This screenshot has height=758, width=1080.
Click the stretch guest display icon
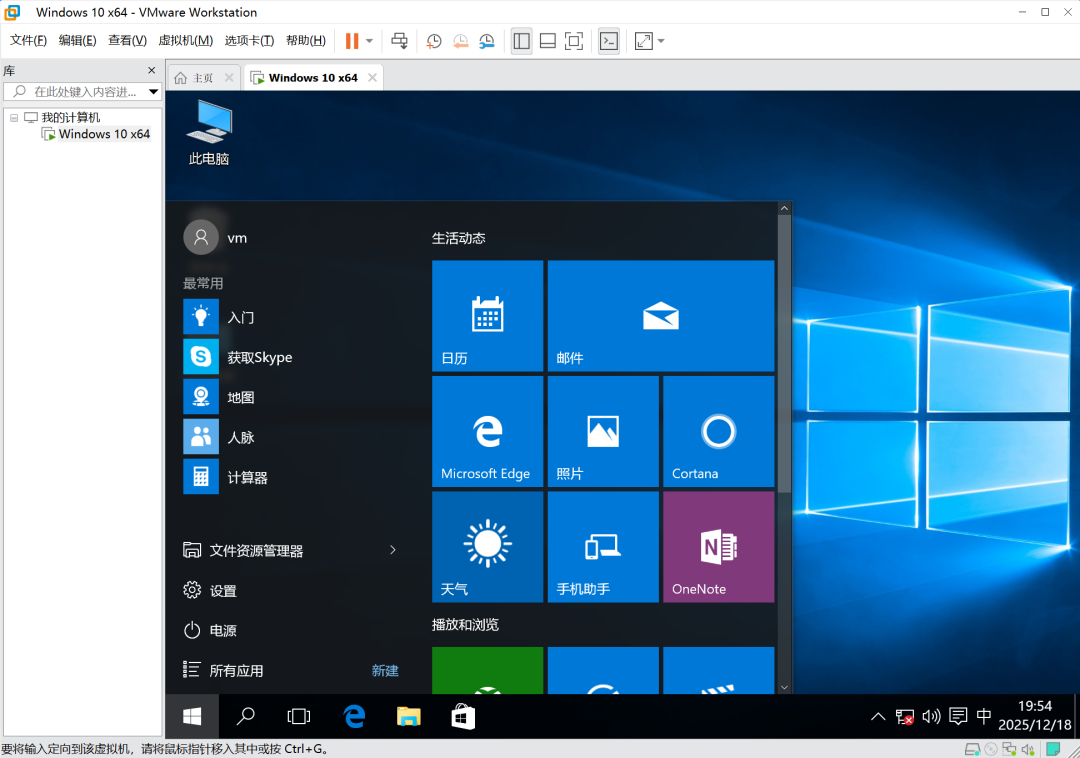[644, 41]
